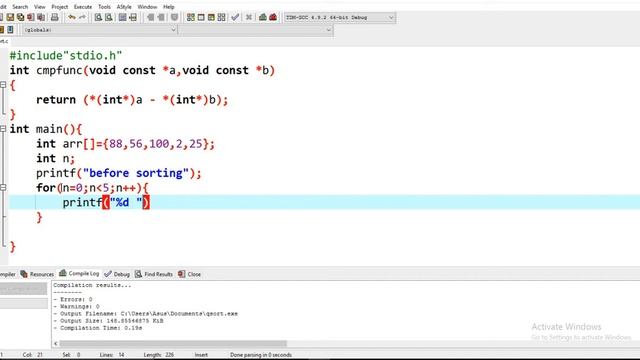Click the 'Compilation results...' log line
The width and height of the screenshot is (640, 360).
pyautogui.click(x=92, y=285)
